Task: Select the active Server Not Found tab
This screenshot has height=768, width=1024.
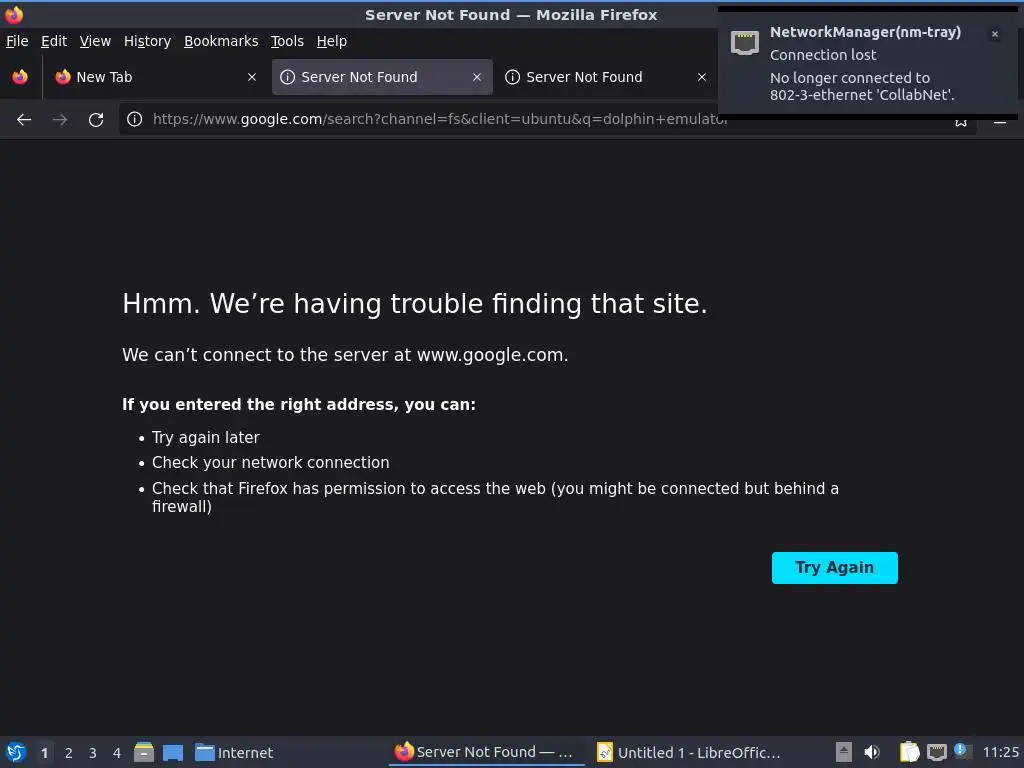Action: click(382, 77)
